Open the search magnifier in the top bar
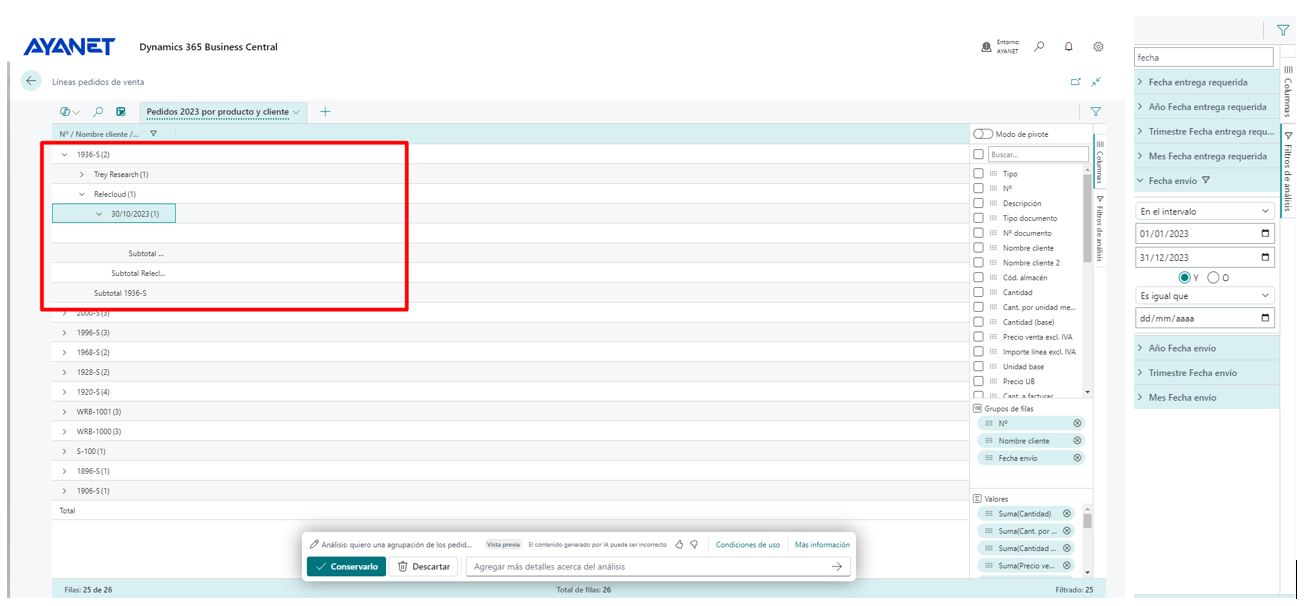Image resolution: width=1311 pixels, height=606 pixels. pos(1040,46)
